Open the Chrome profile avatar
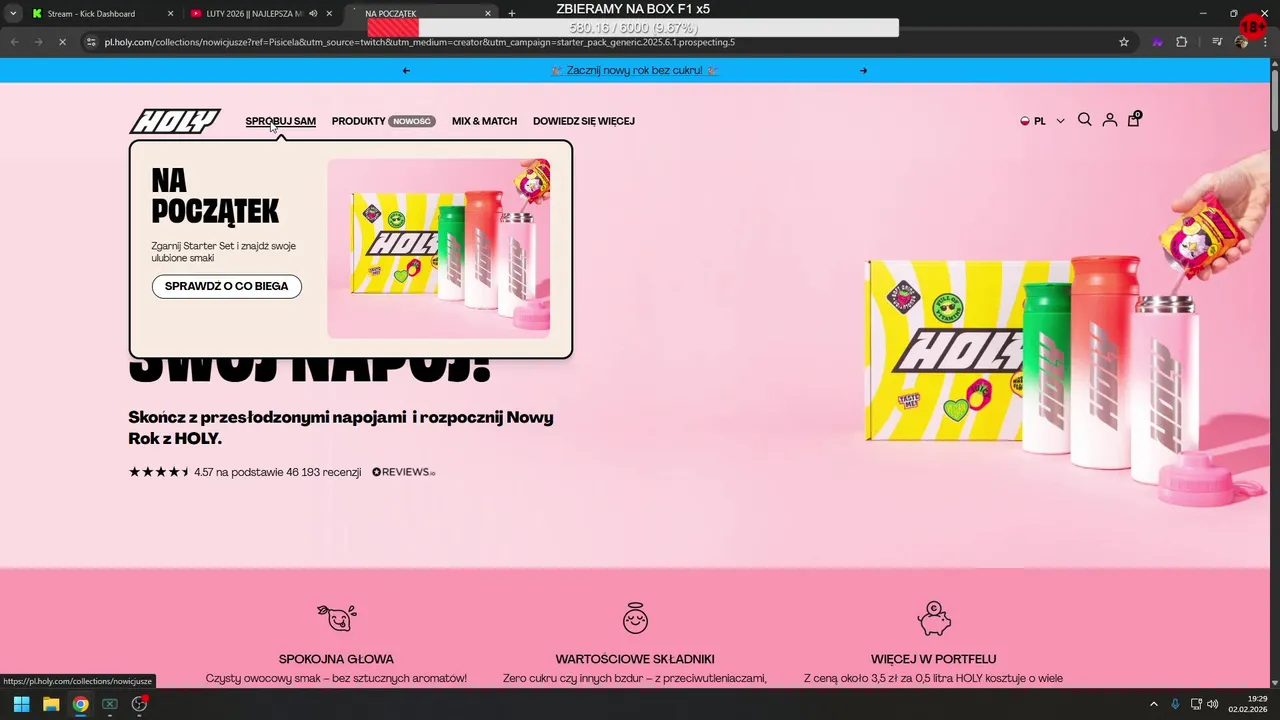1280x720 pixels. (x=1241, y=42)
